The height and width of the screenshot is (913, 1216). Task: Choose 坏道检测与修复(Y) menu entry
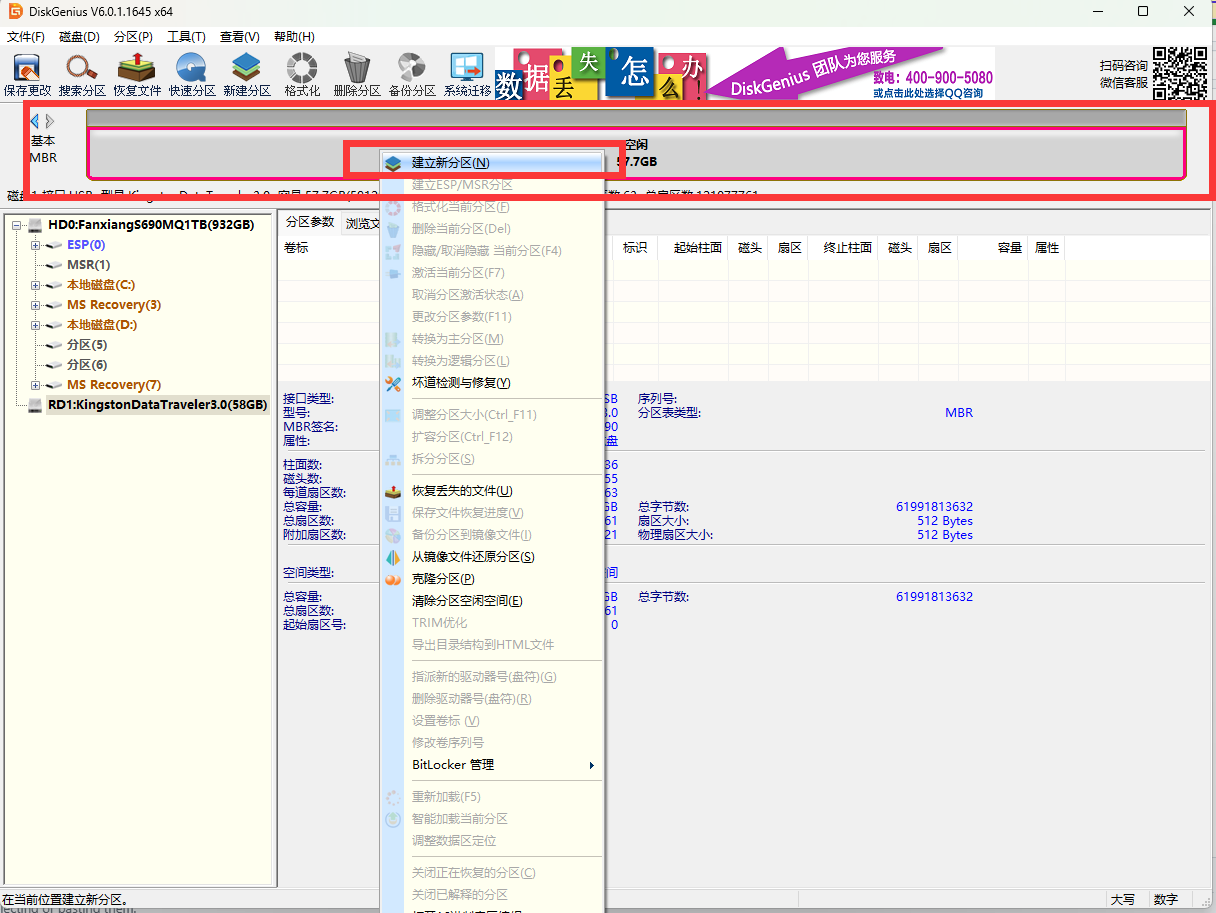[x=493, y=383]
